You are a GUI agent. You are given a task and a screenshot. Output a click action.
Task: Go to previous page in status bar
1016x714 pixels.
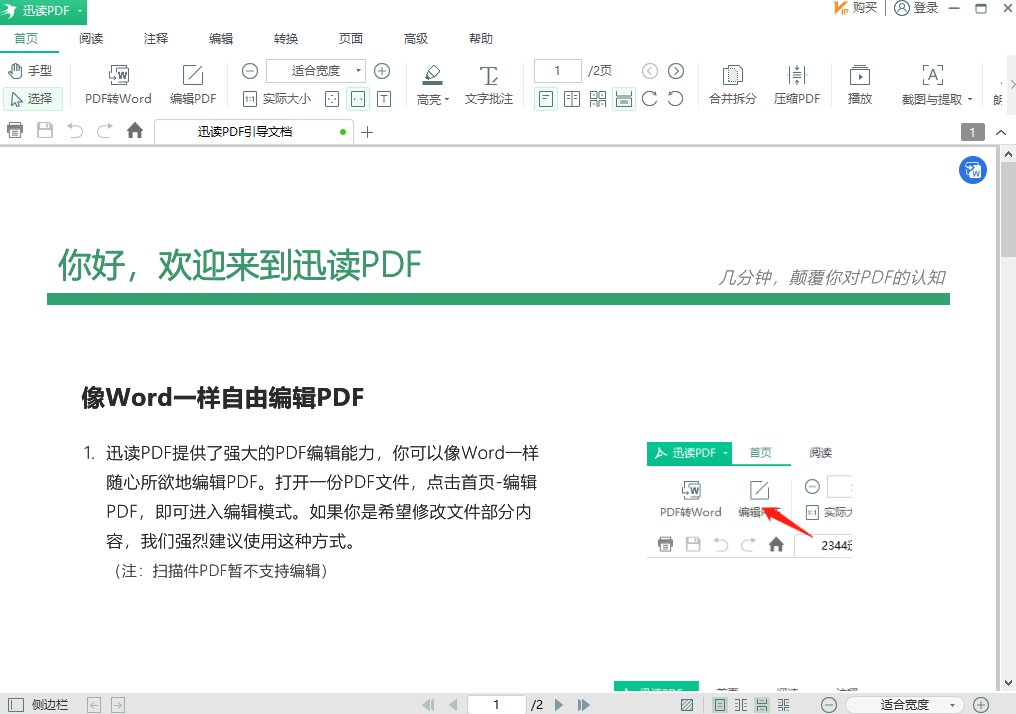click(x=453, y=704)
